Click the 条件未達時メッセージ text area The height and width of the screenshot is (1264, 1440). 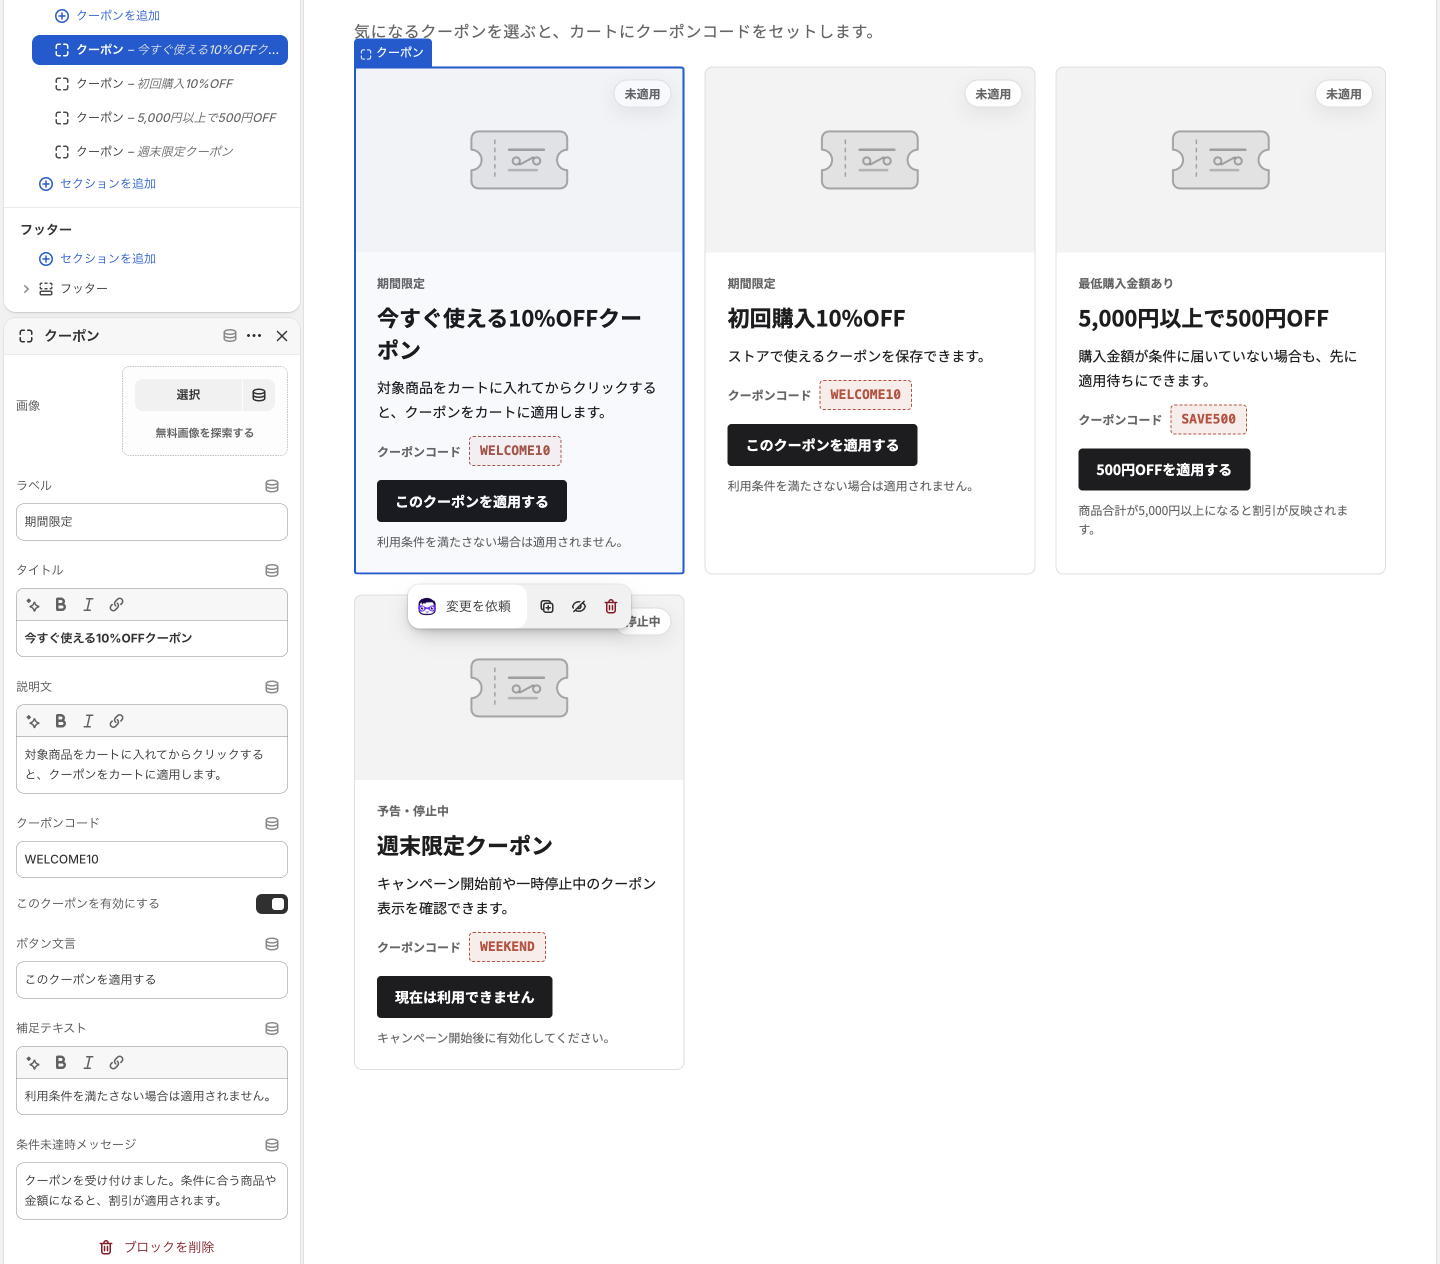pyautogui.click(x=152, y=1191)
